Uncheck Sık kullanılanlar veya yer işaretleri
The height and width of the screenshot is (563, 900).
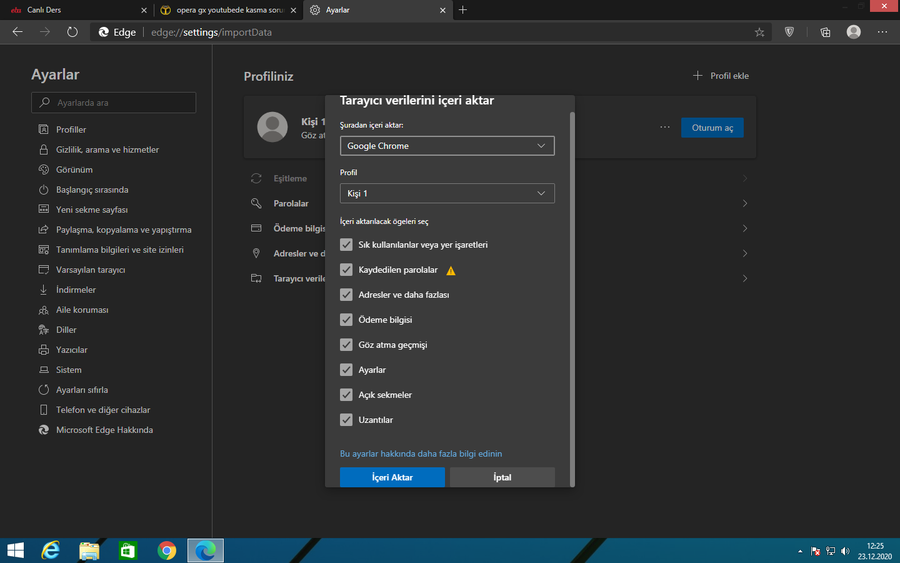[346, 244]
